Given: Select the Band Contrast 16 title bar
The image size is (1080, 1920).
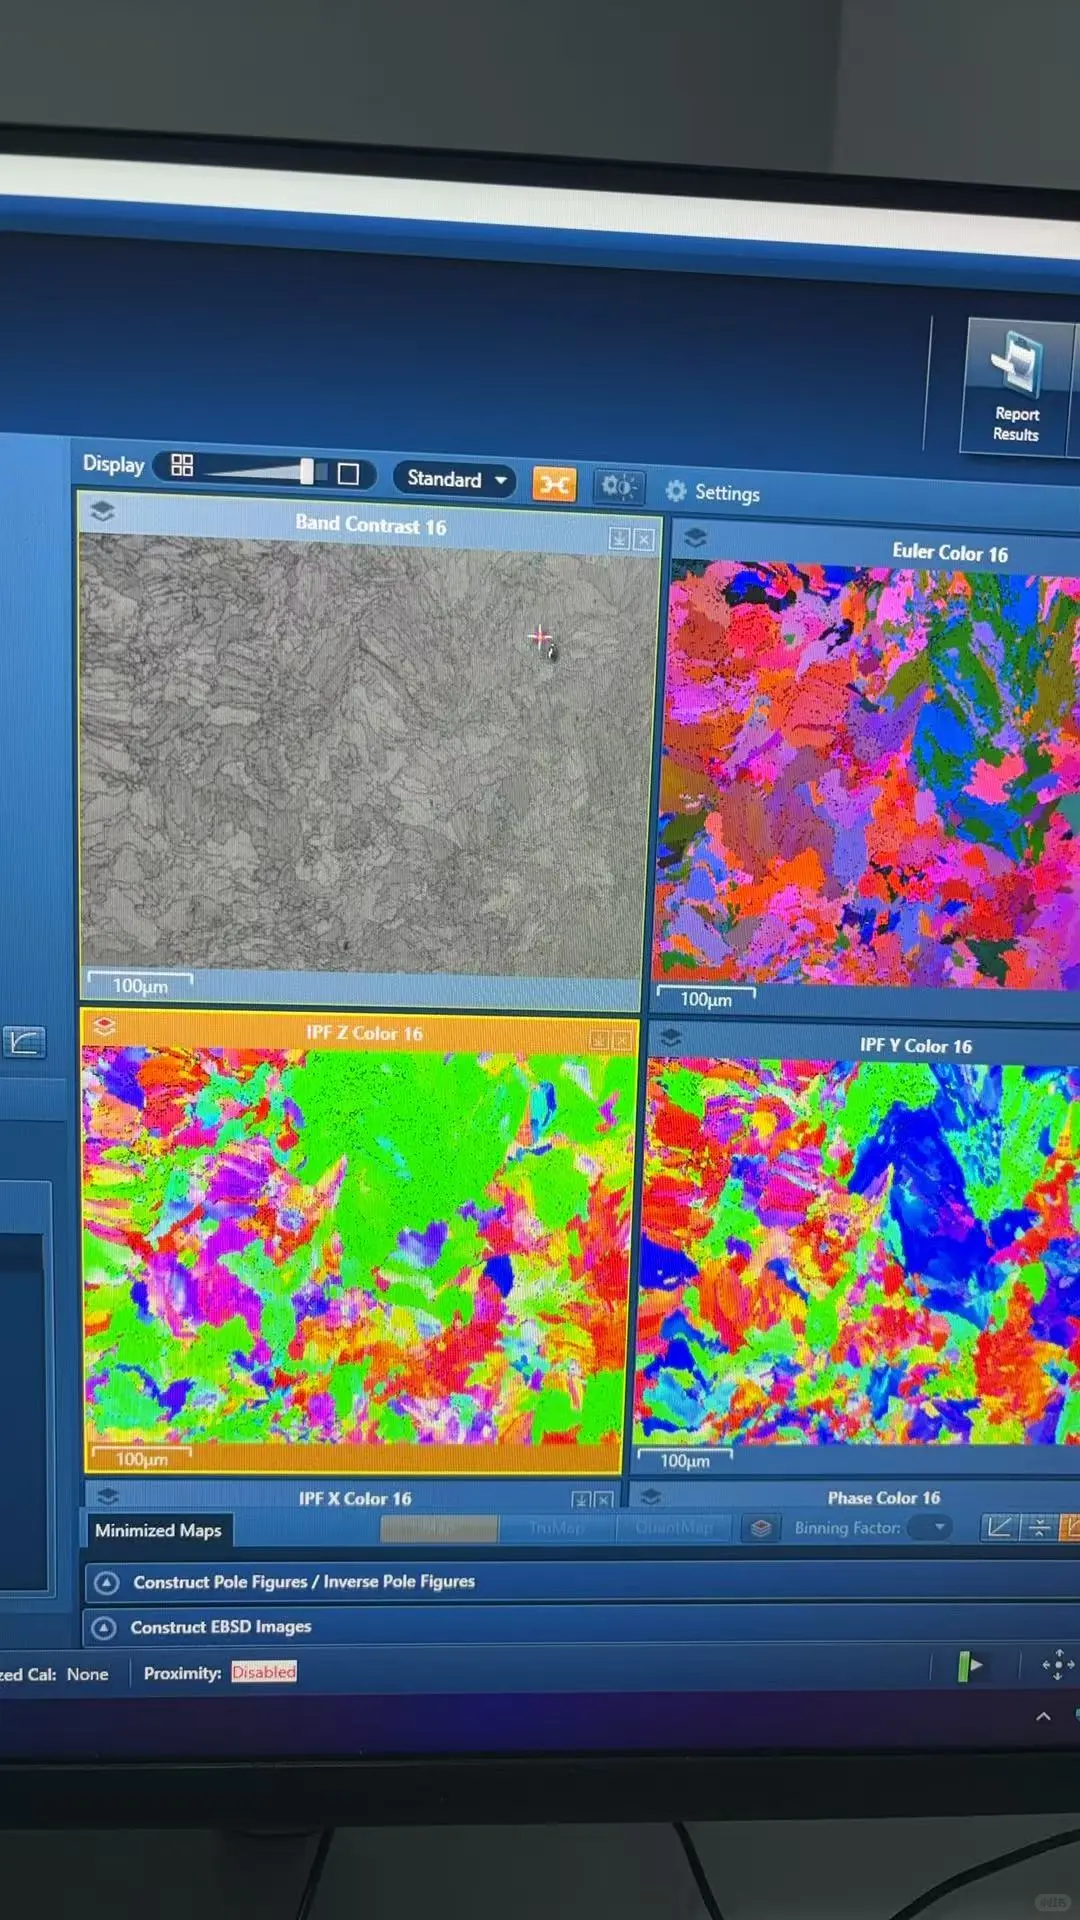Looking at the screenshot, I should 371,525.
